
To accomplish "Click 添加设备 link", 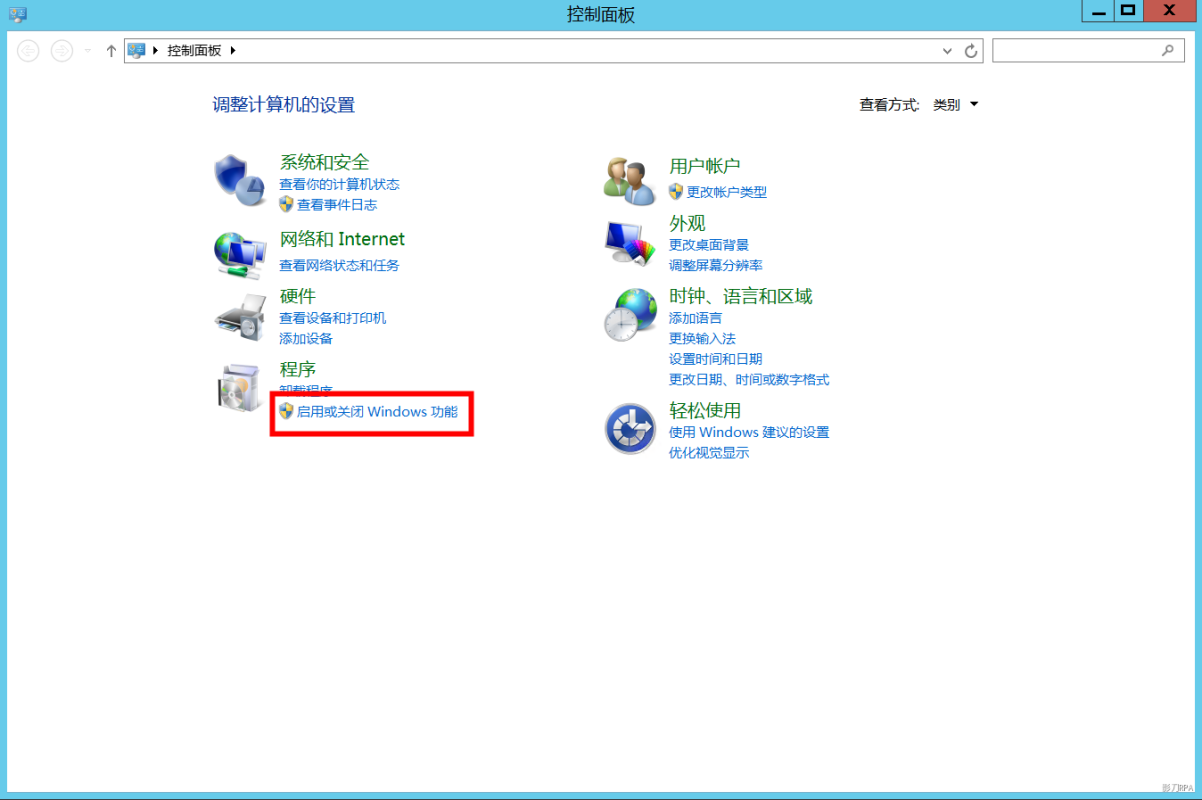I will click(x=306, y=339).
